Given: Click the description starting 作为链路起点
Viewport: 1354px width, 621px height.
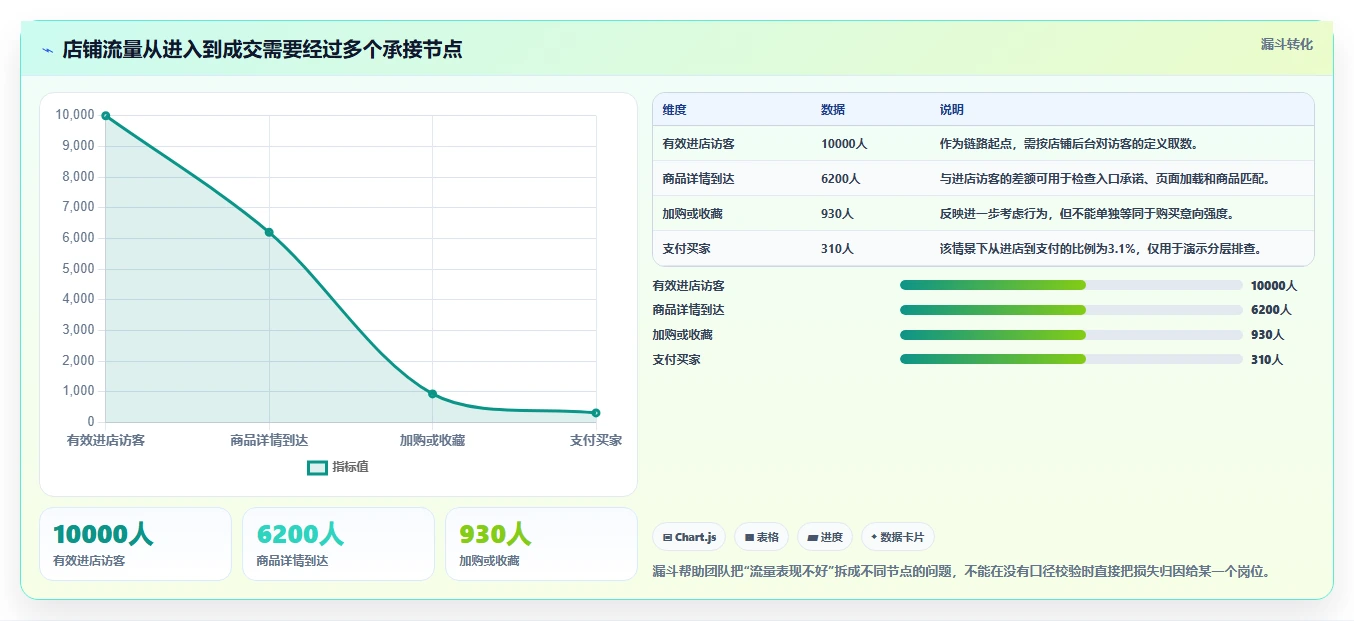Looking at the screenshot, I should [x=1069, y=144].
